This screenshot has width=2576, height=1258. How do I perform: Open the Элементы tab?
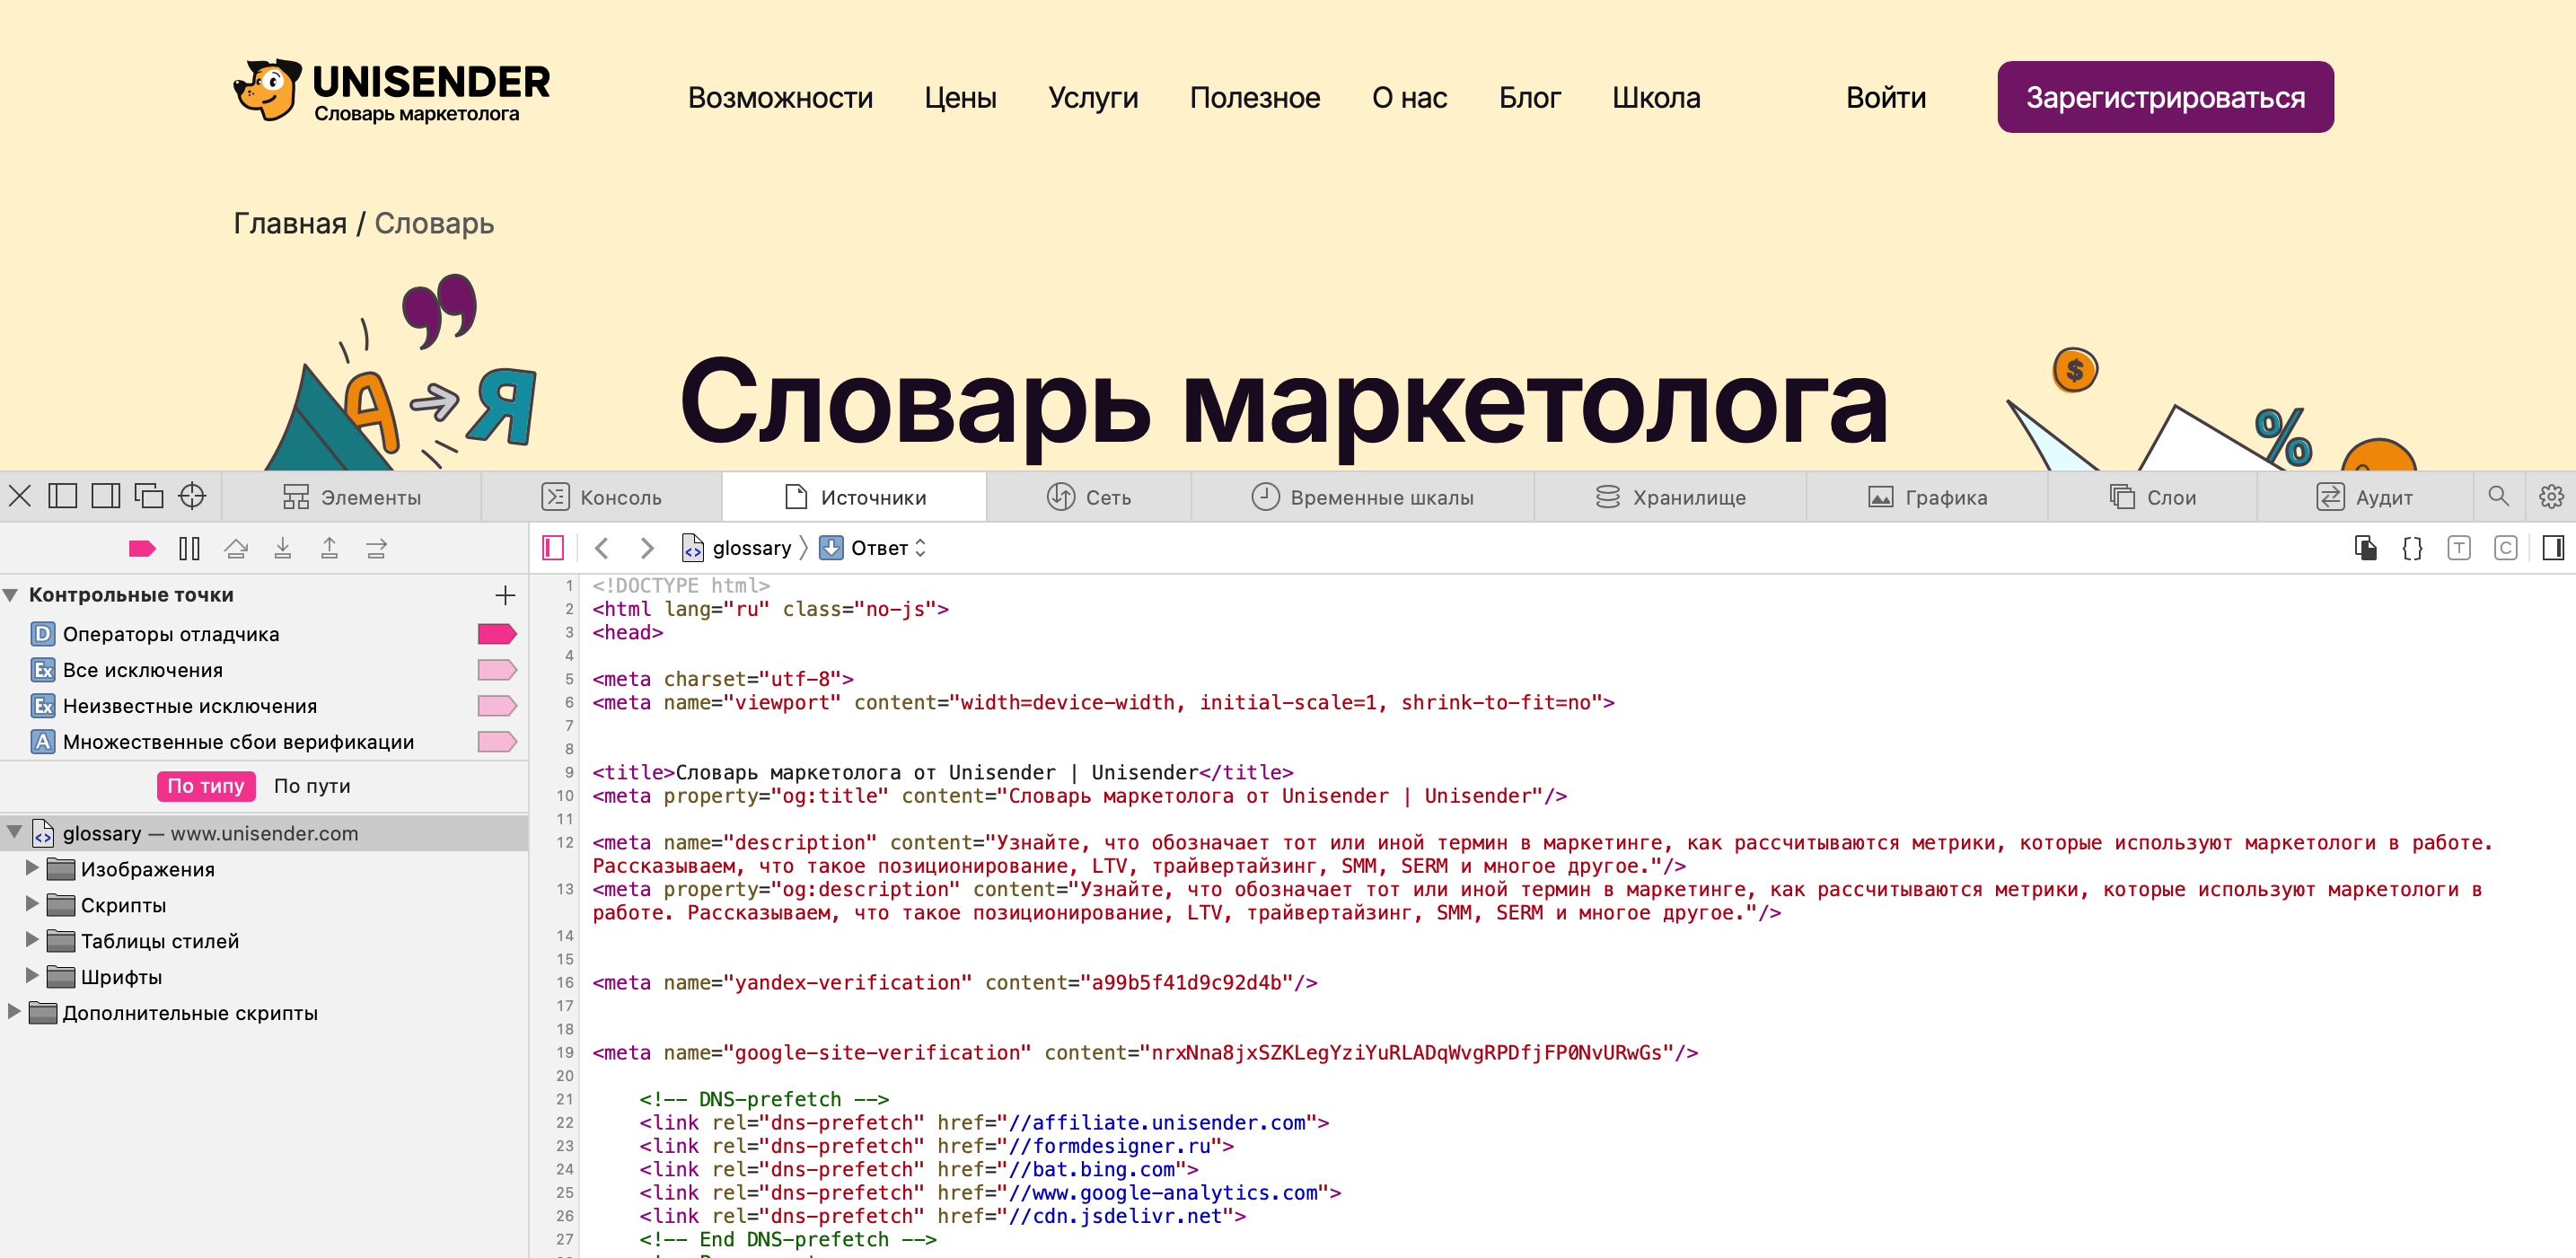tap(351, 497)
